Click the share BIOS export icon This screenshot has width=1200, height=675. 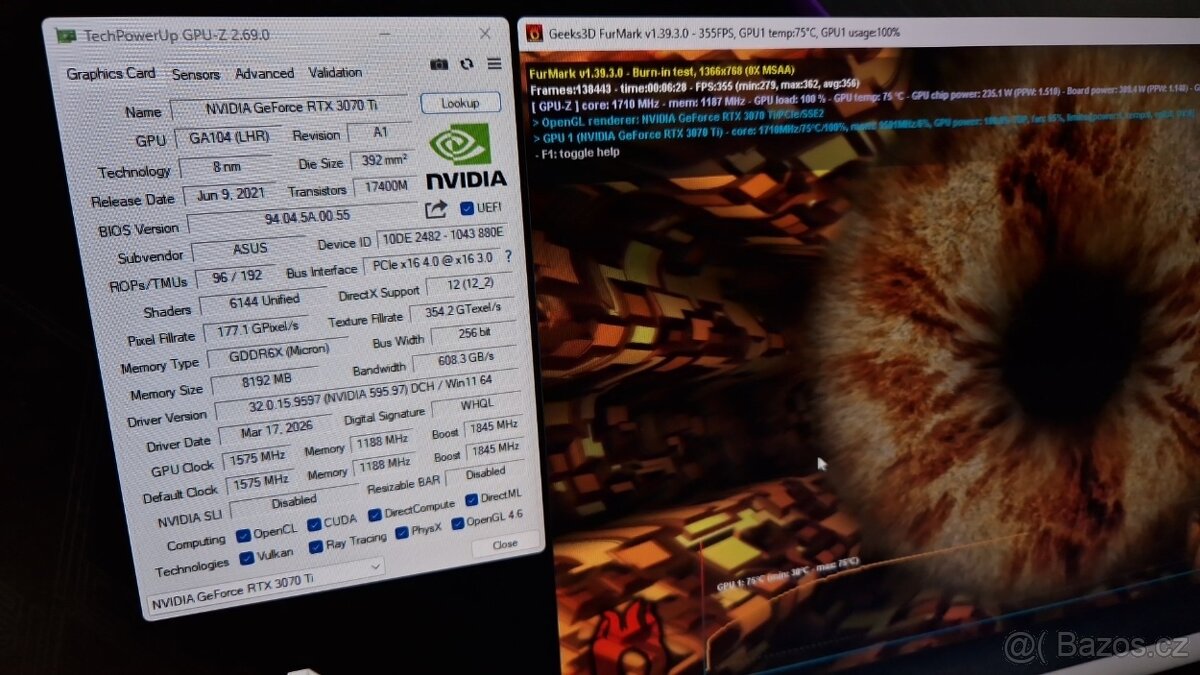click(436, 209)
